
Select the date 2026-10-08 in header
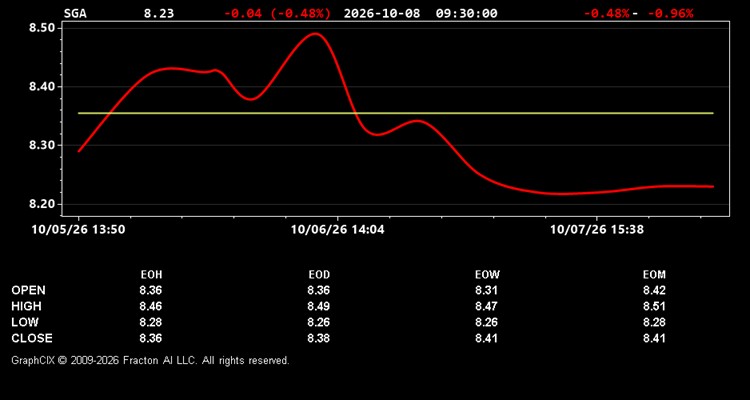click(x=382, y=13)
